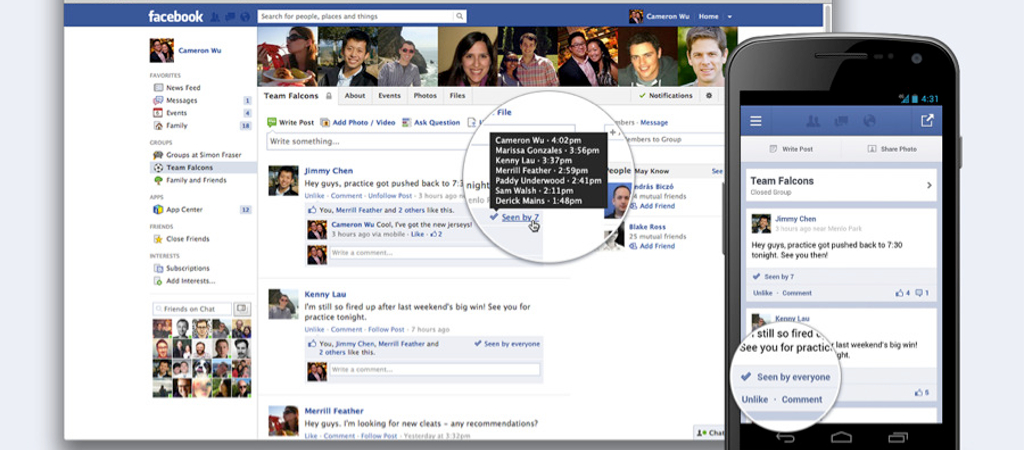Screen dimensions: 1024x450
Task: Open Jimmy Chen's profile name link
Action: [x=328, y=170]
